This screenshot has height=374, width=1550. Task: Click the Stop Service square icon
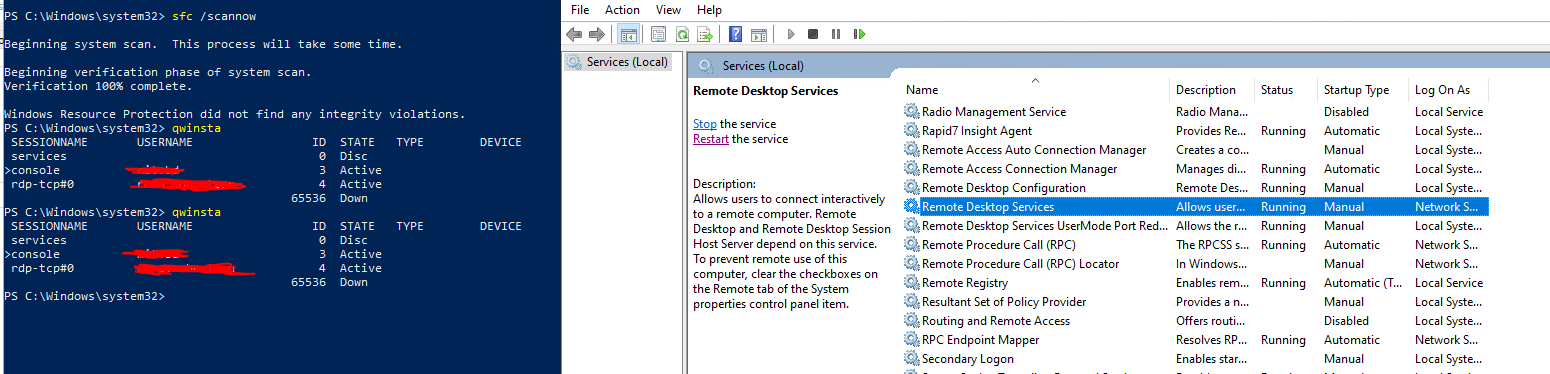[x=813, y=34]
